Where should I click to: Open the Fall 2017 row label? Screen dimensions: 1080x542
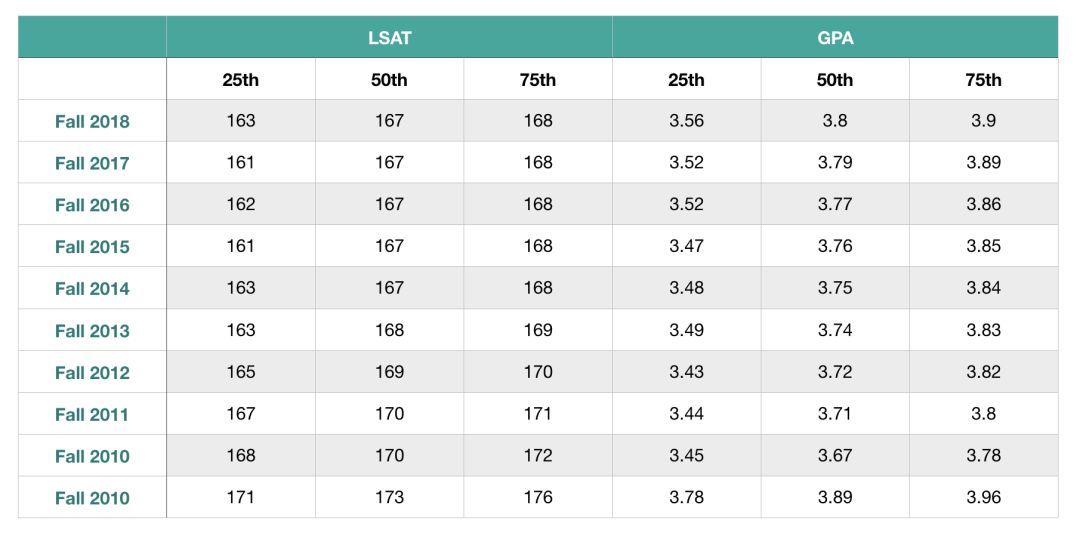(92, 163)
